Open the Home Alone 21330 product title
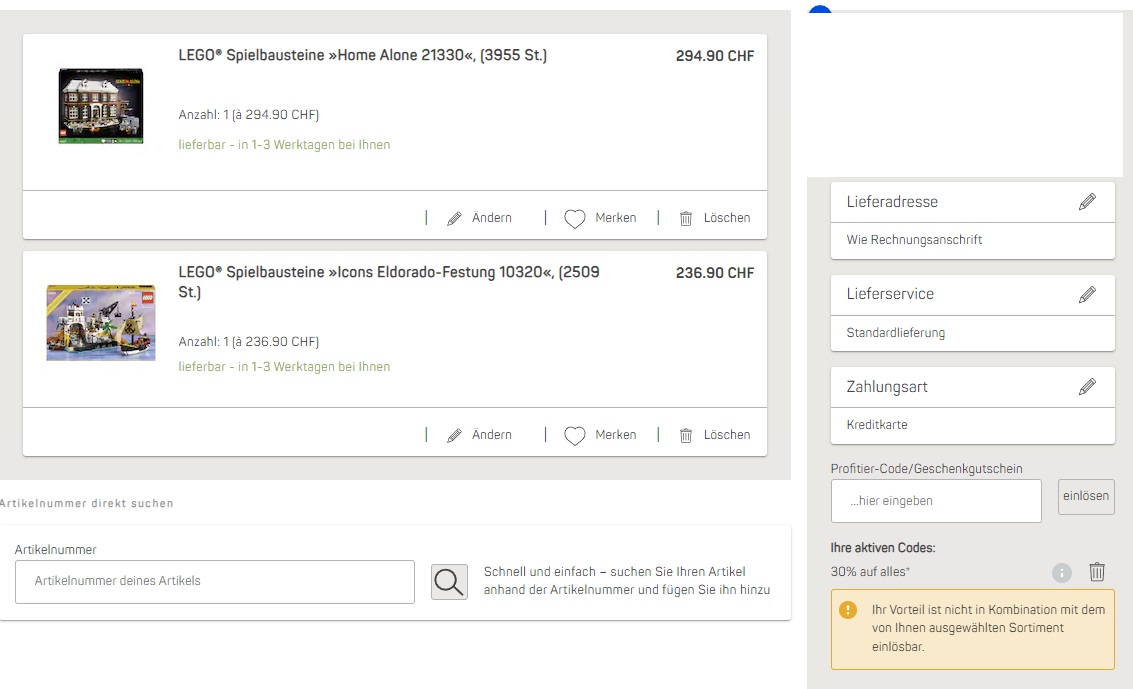Screen dimensions: 1133x689 362,56
